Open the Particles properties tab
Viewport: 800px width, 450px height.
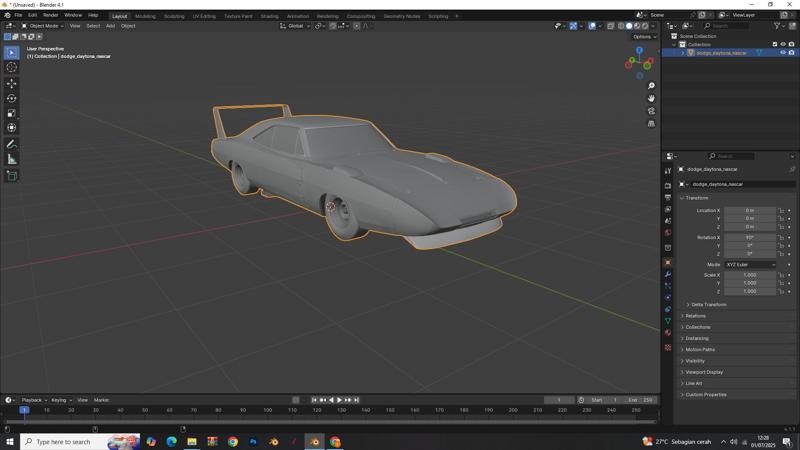point(668,286)
